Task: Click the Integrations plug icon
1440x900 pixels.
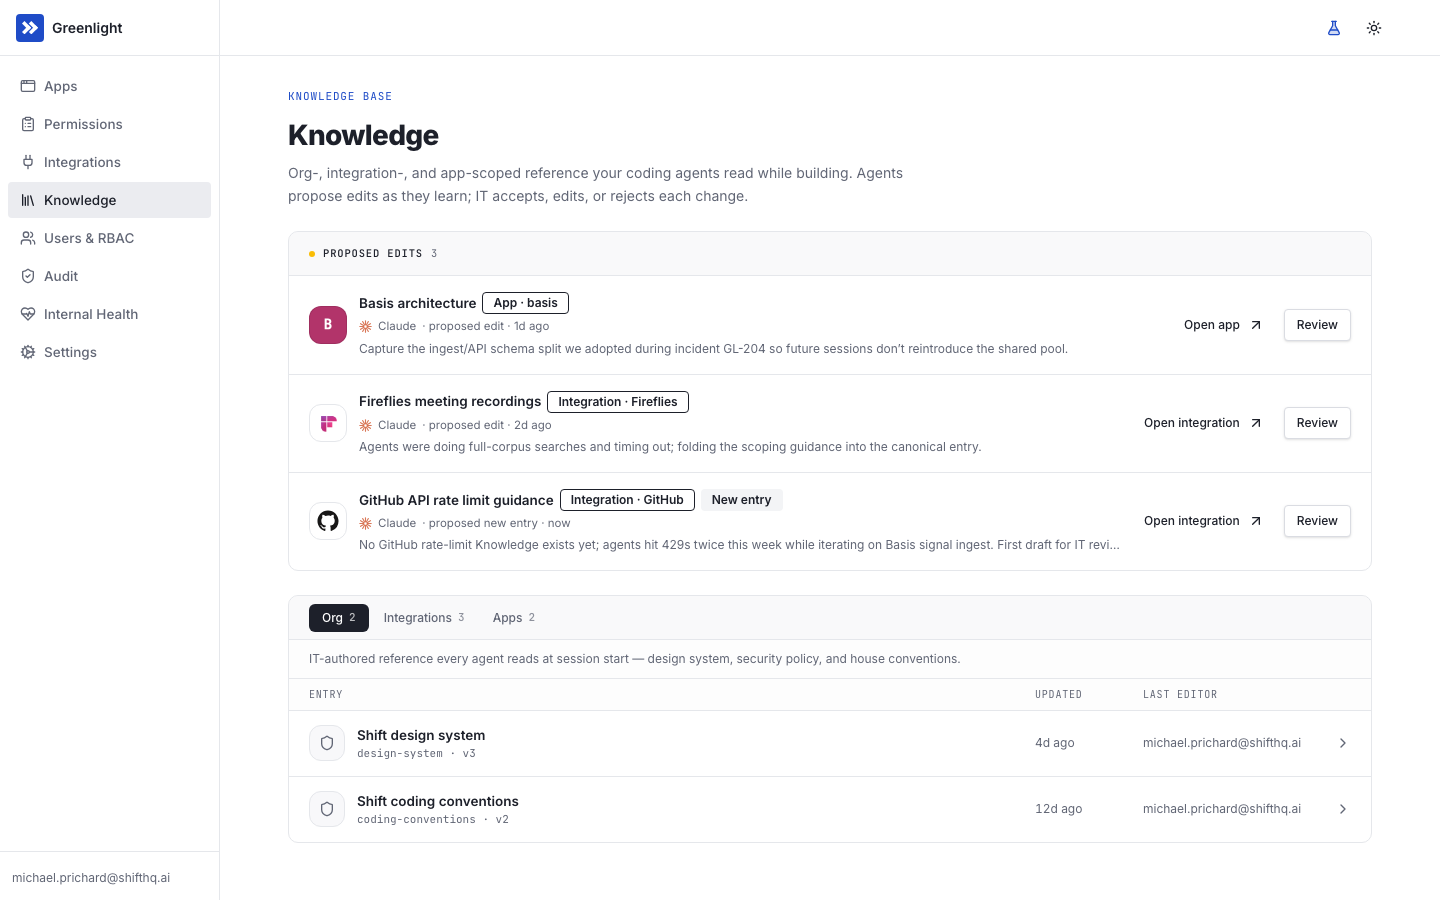Action: tap(28, 162)
